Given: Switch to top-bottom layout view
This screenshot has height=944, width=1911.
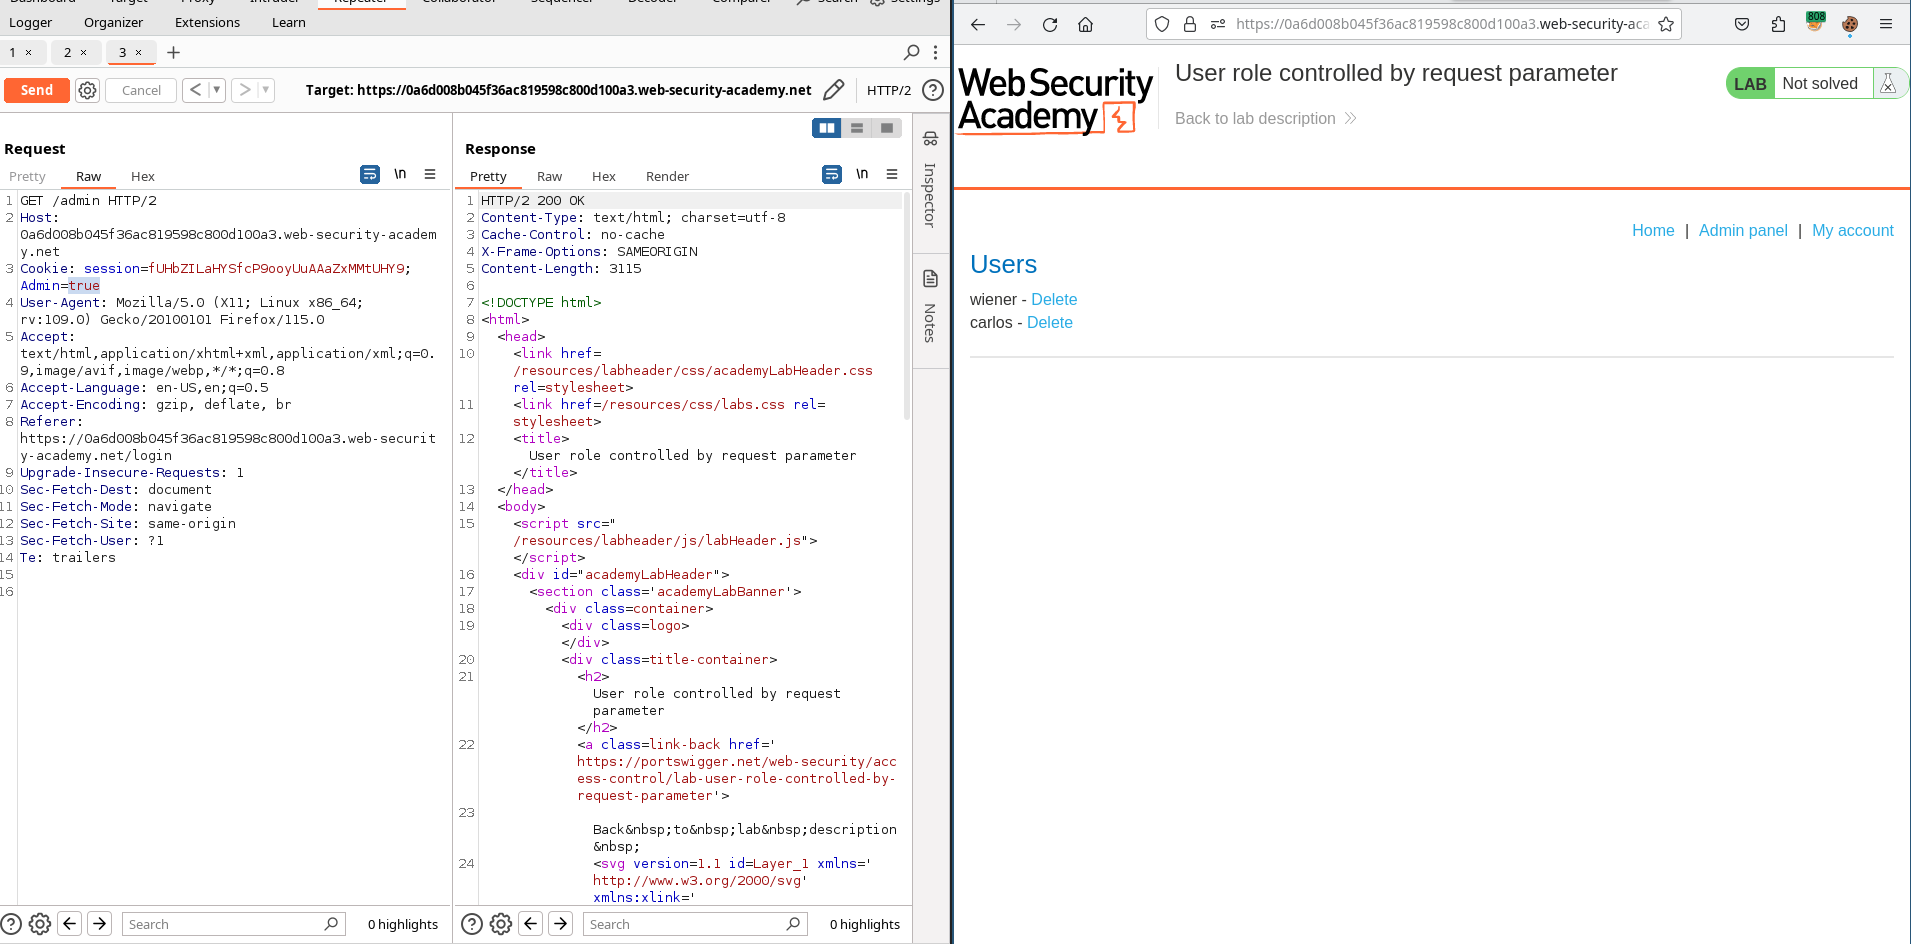Looking at the screenshot, I should pyautogui.click(x=857, y=128).
